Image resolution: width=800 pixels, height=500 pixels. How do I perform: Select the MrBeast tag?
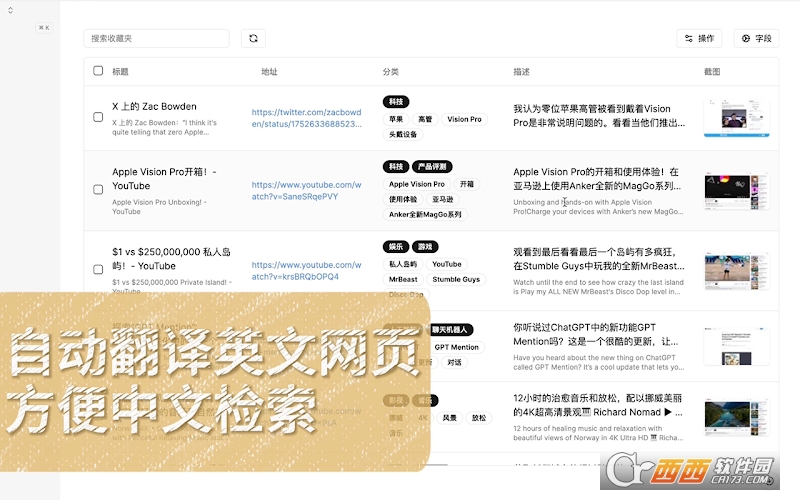[x=403, y=279]
